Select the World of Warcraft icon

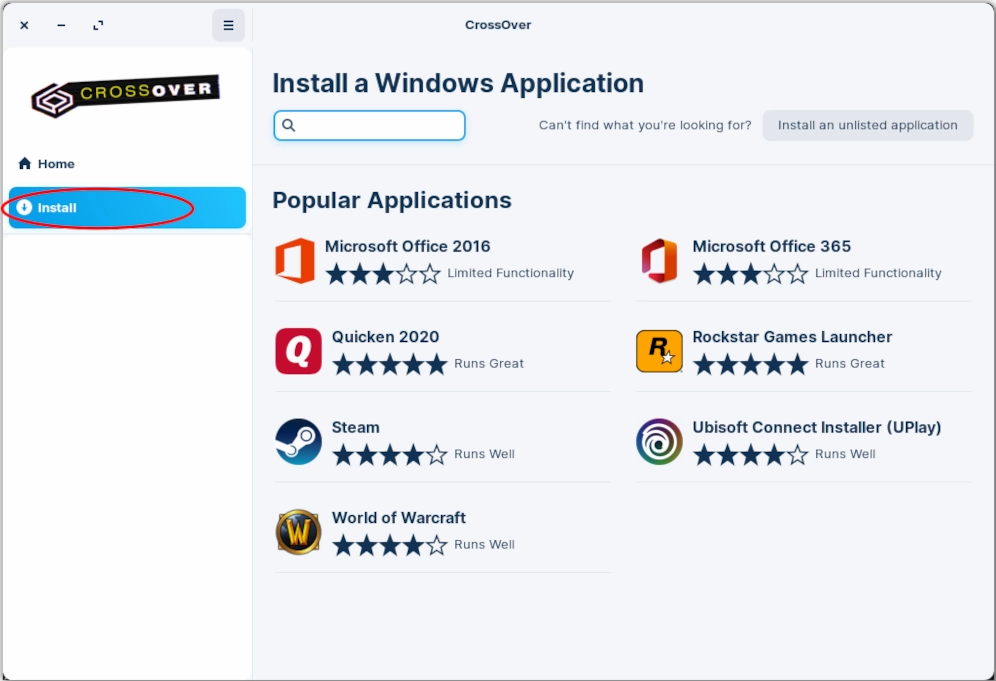point(299,532)
